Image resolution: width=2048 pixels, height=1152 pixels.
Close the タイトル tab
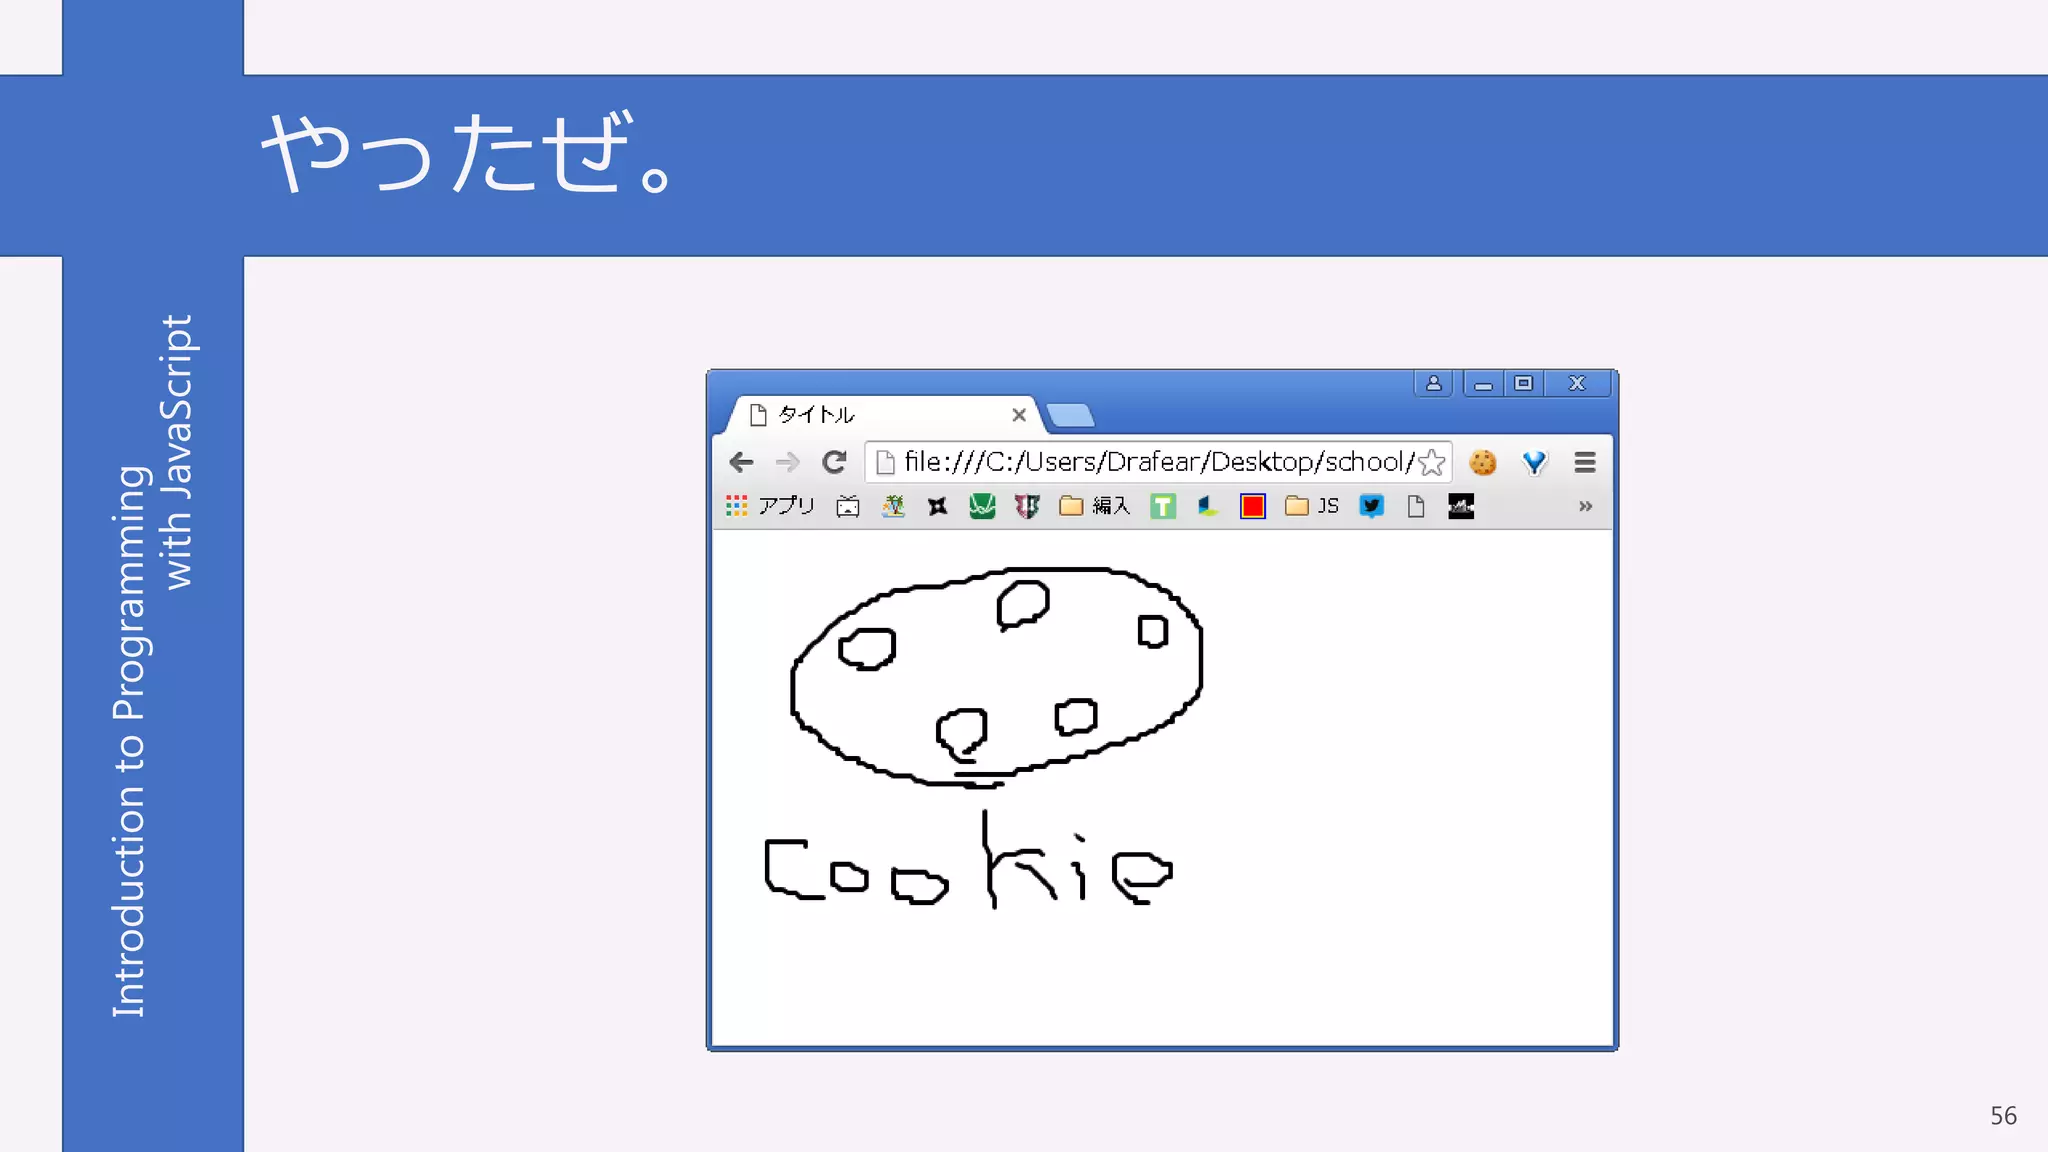(x=1019, y=415)
